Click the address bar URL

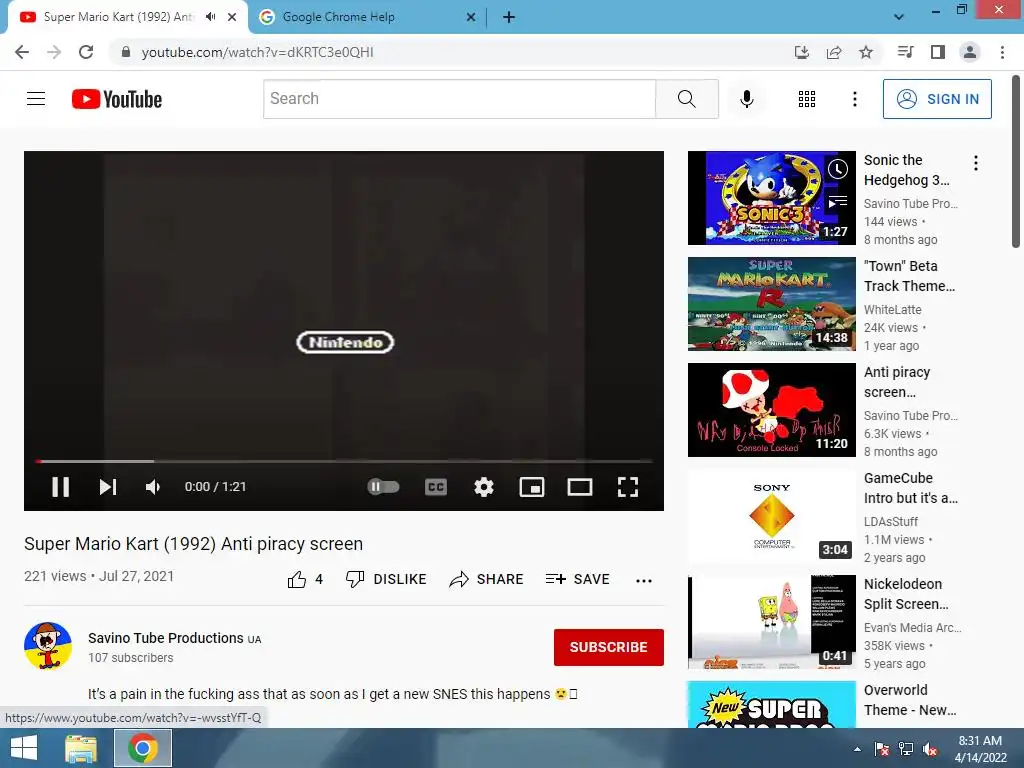(x=257, y=52)
